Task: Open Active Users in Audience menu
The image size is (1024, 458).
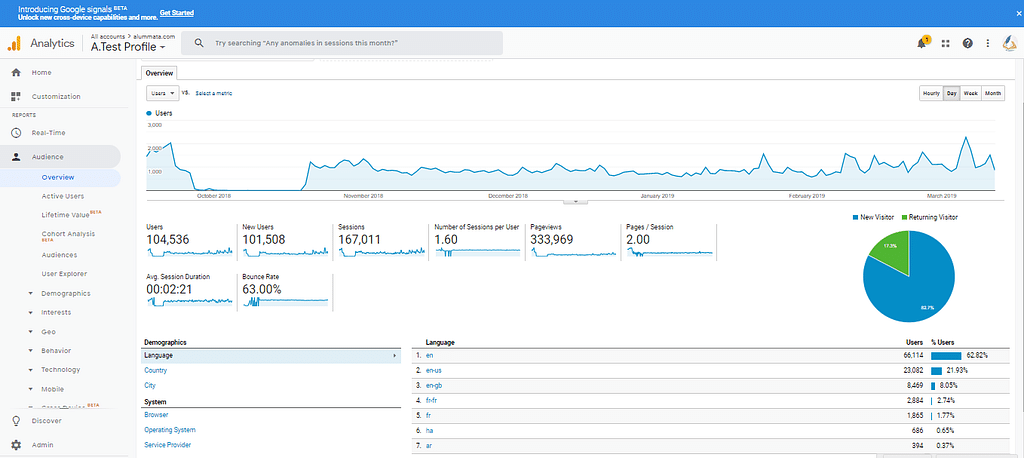Action: 62,196
